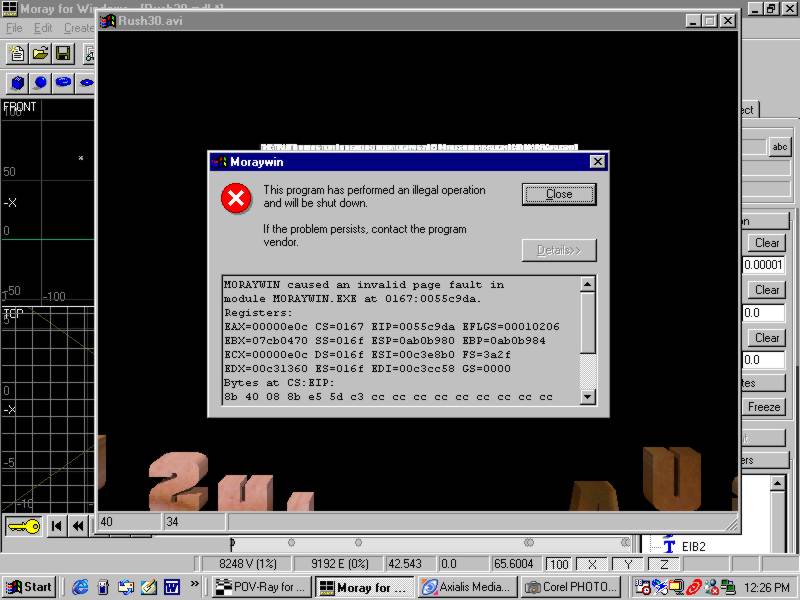Click the animation timeline slider track
800x600 pixels.
pyautogui.click(x=430, y=543)
